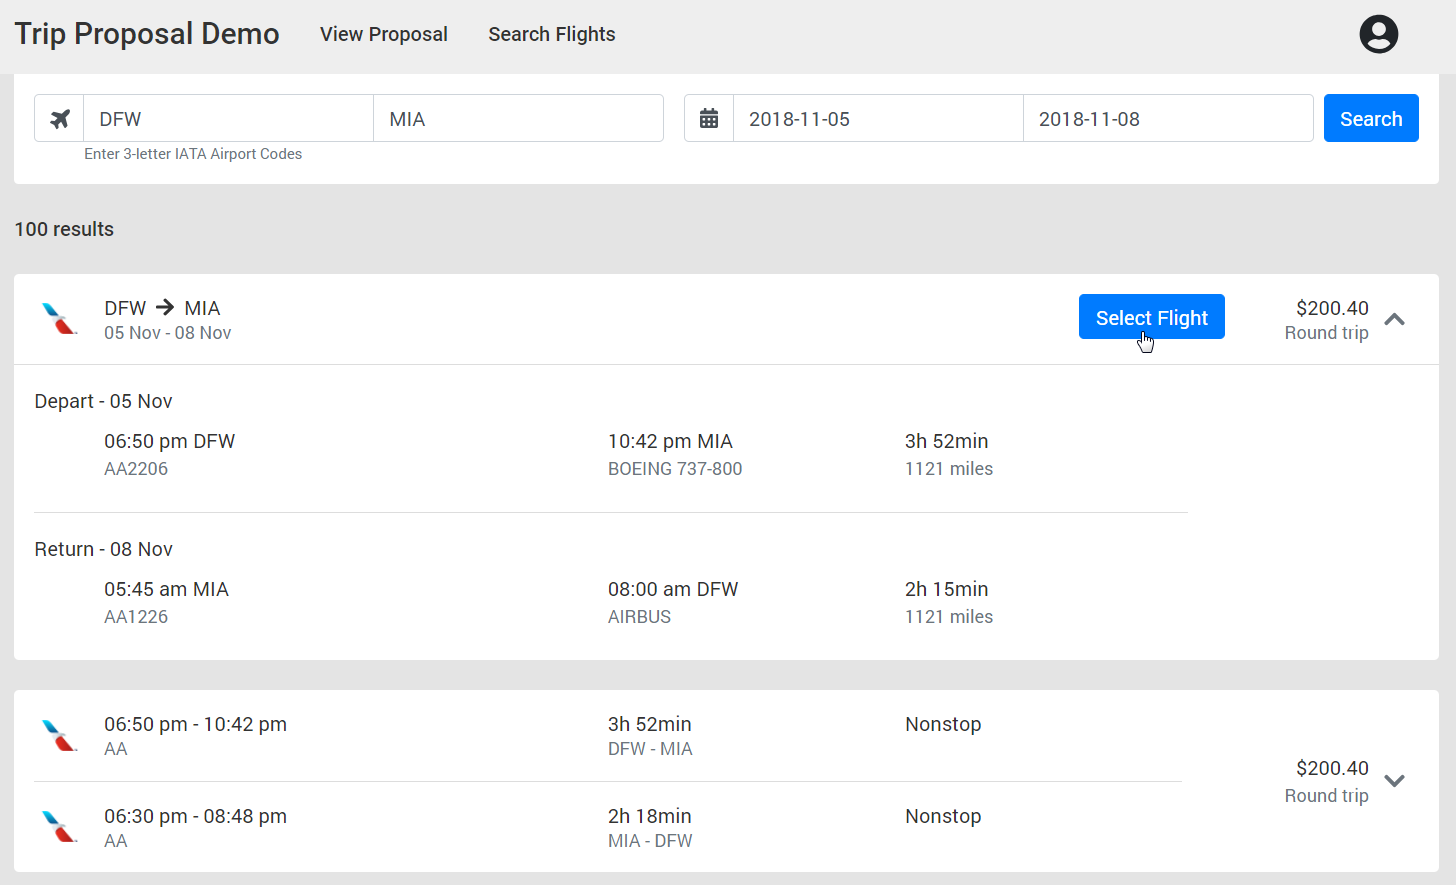The width and height of the screenshot is (1456, 885).
Task: Focus the MIA destination airport field
Action: pos(518,119)
